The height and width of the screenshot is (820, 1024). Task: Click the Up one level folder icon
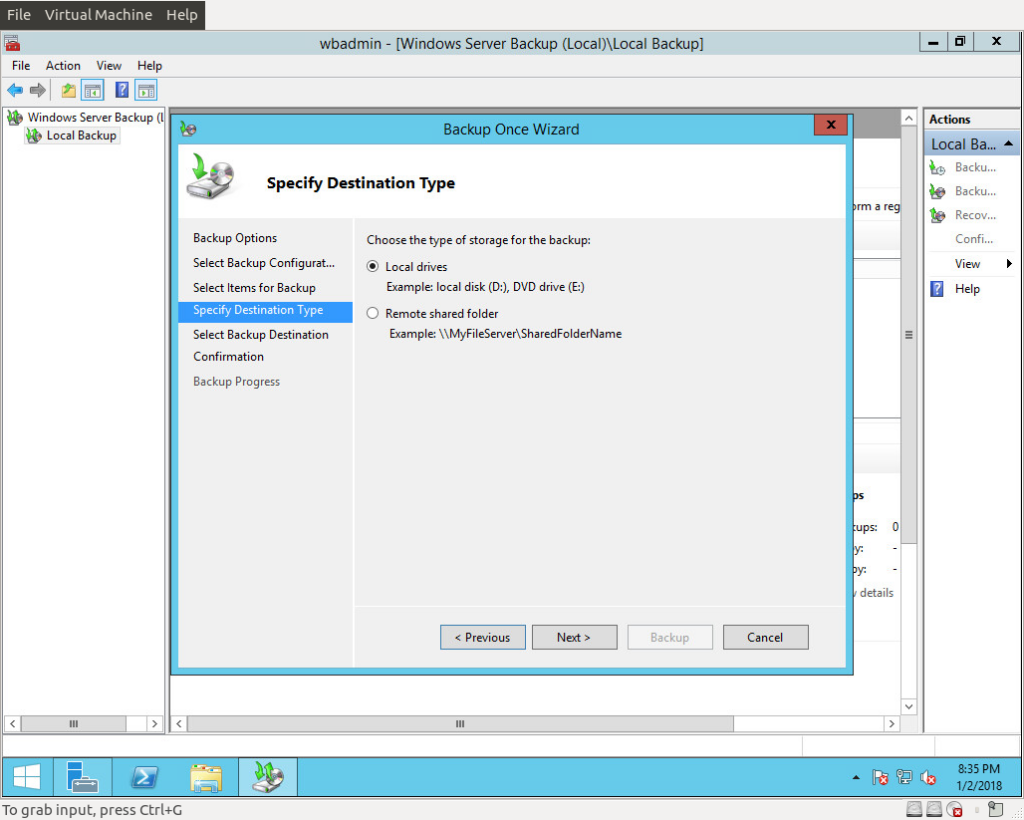69,90
